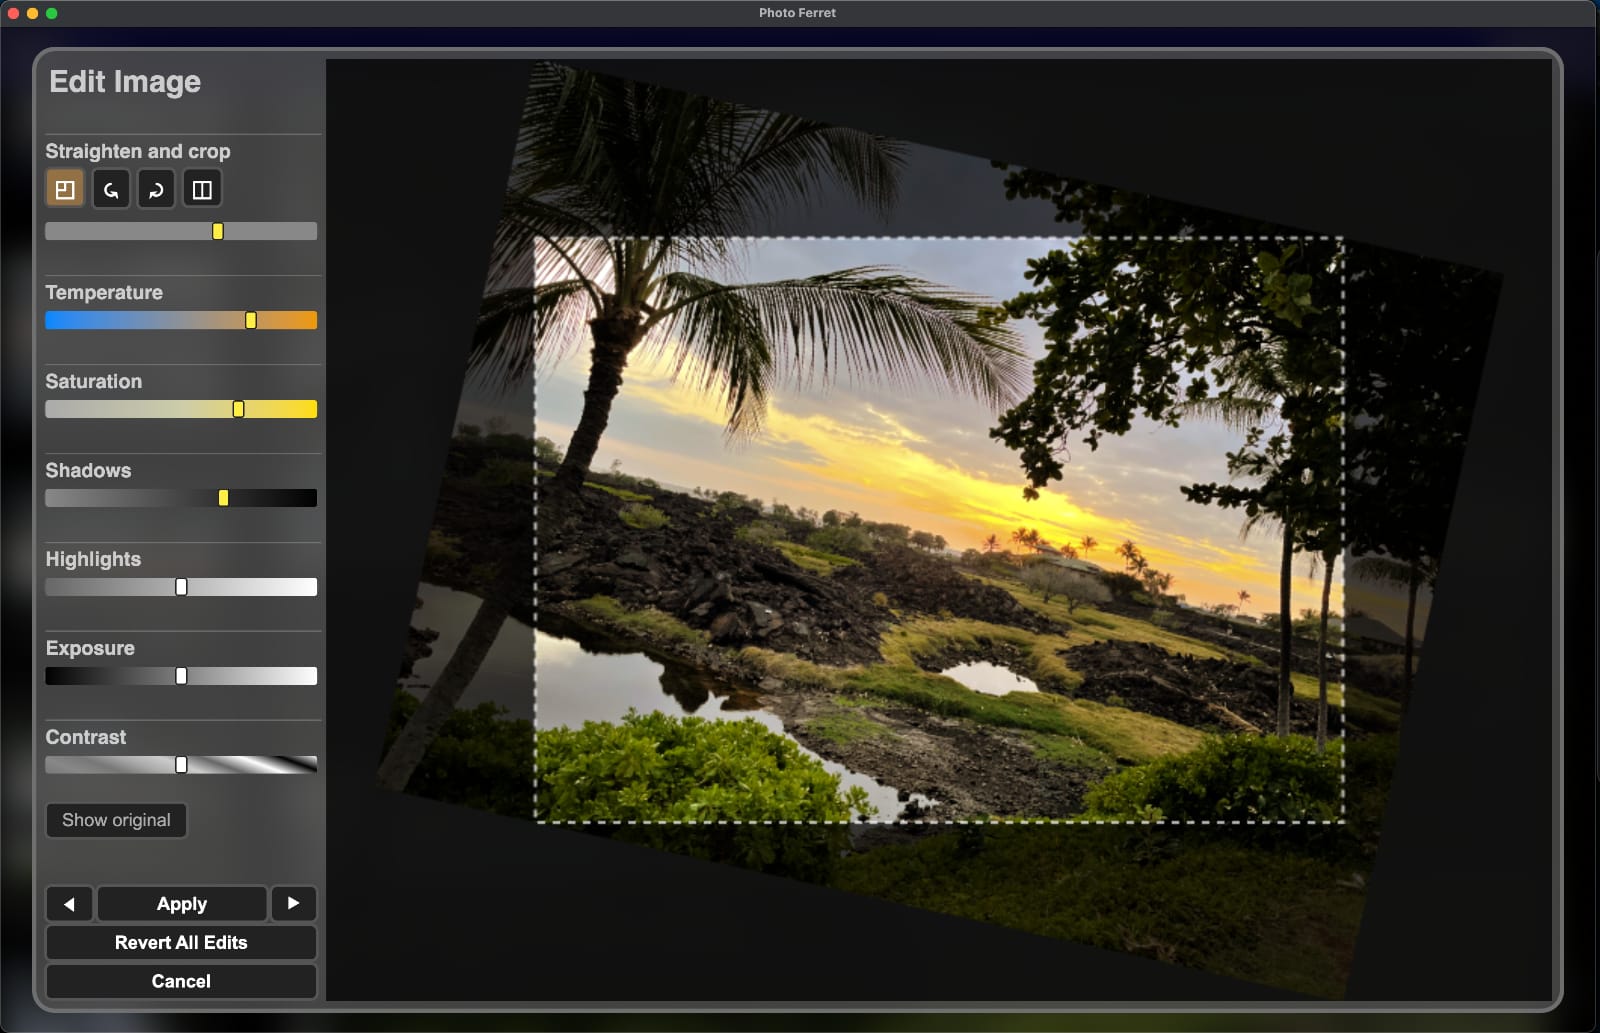Toggle the highlighted crop tool icon
The image size is (1600, 1033).
point(65,189)
